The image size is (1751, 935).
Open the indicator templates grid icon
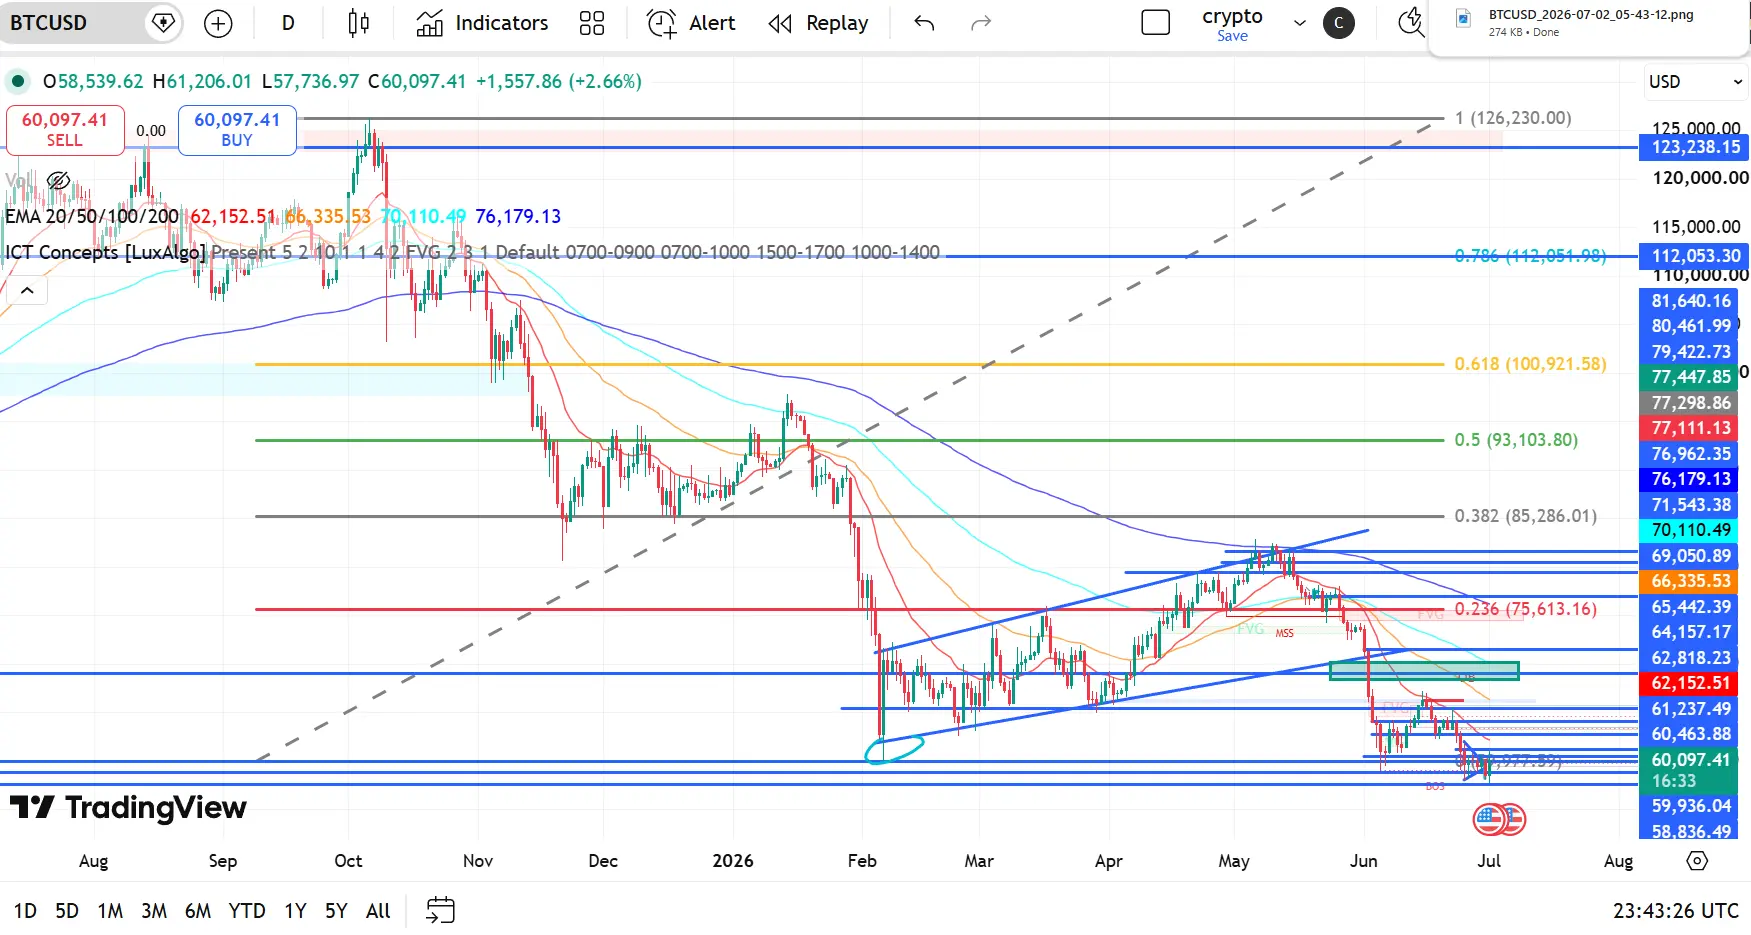pyautogui.click(x=592, y=23)
